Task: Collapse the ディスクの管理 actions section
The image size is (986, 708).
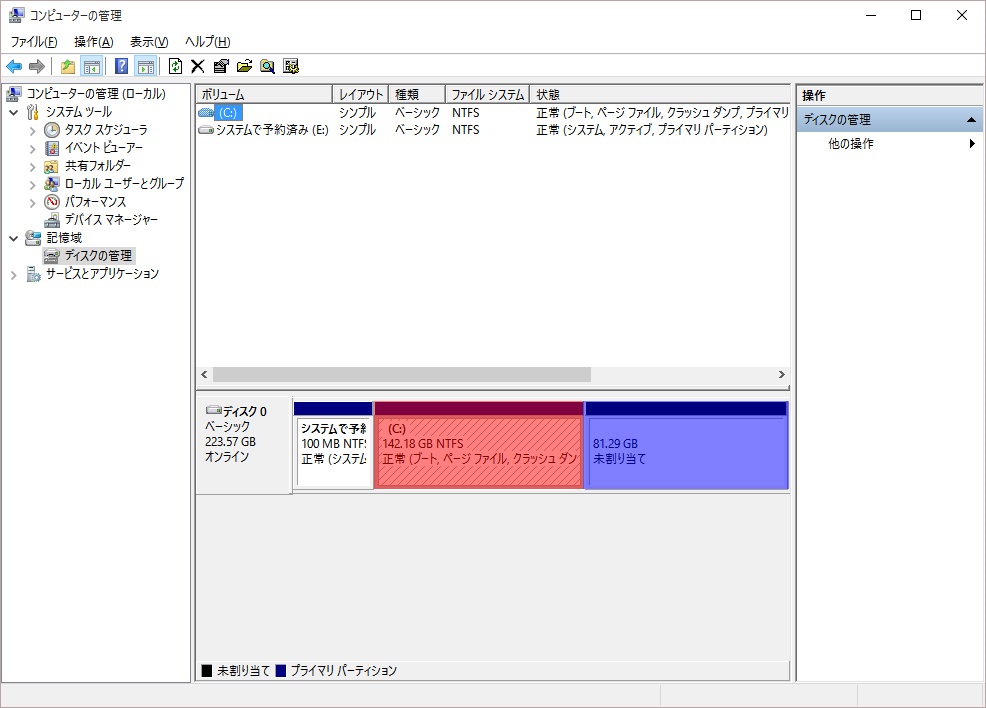Action: coord(971,119)
